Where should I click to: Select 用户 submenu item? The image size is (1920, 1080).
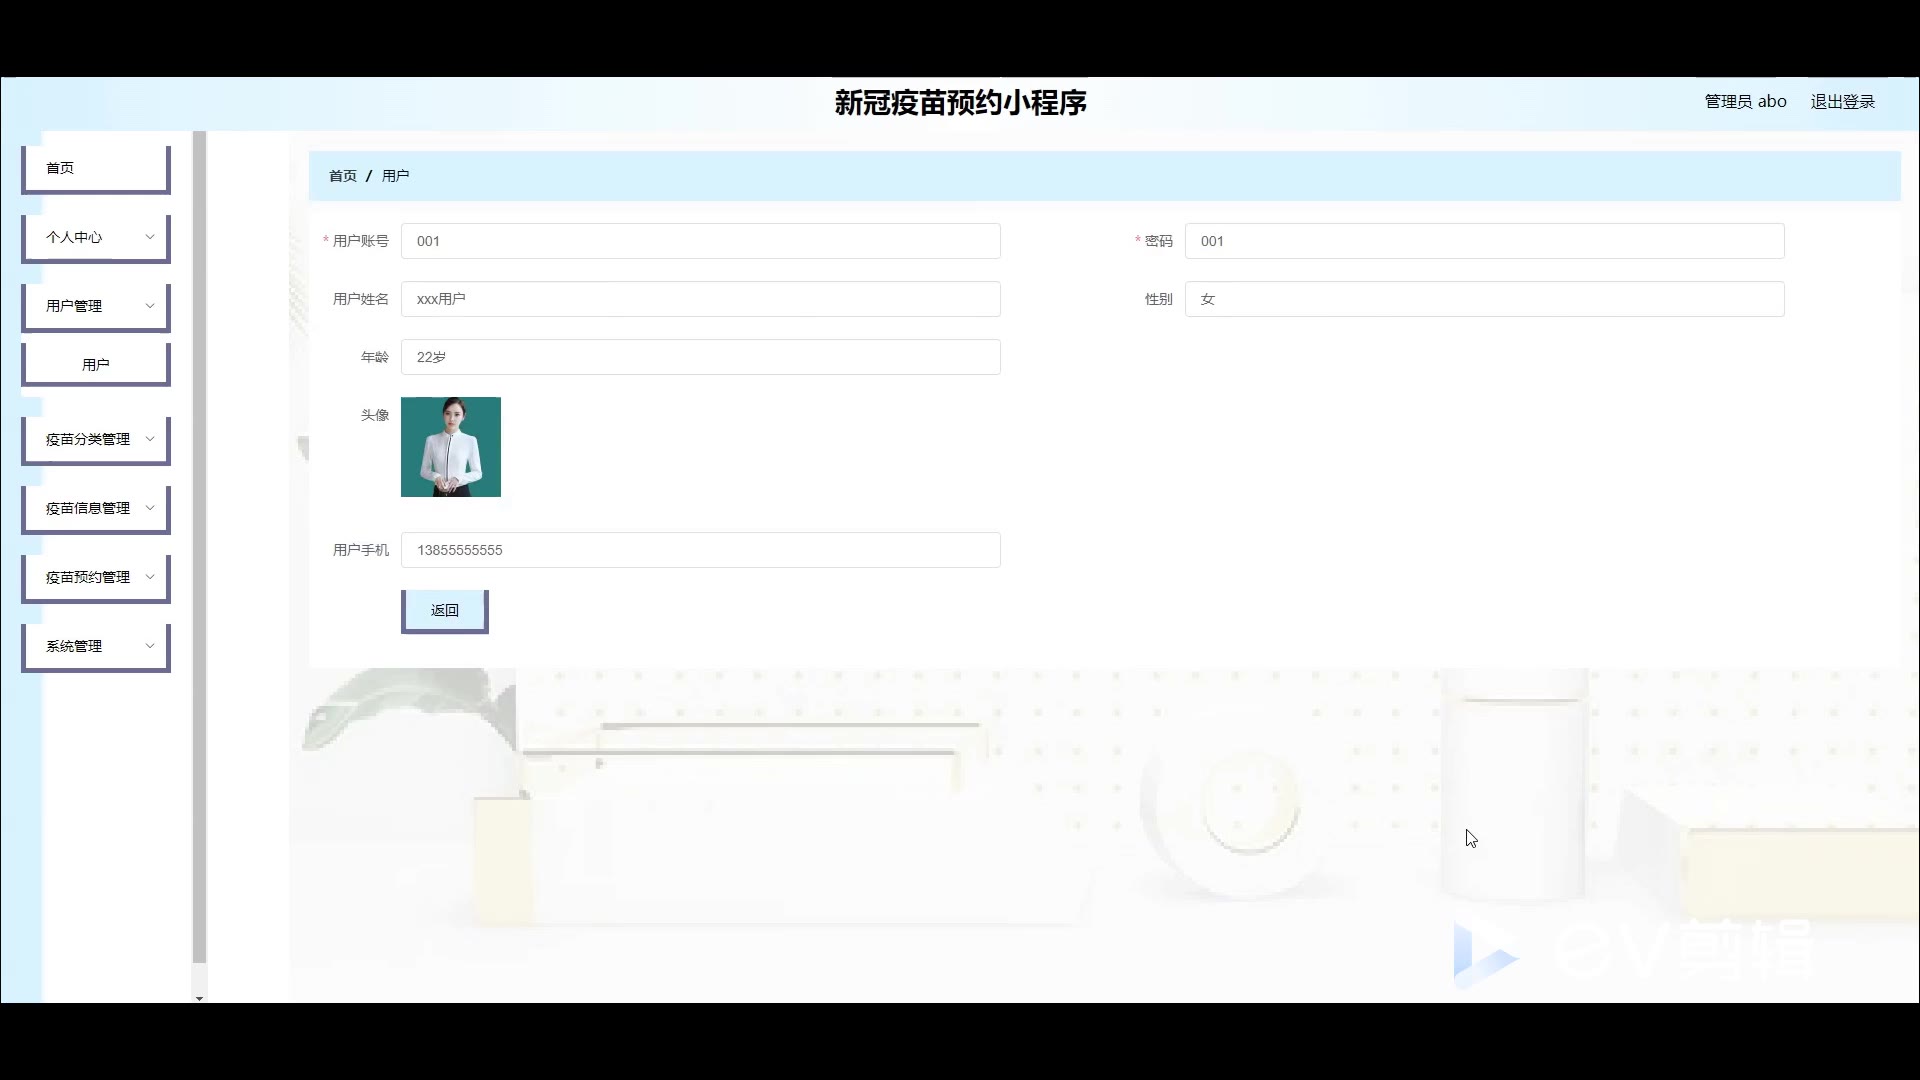(x=95, y=365)
